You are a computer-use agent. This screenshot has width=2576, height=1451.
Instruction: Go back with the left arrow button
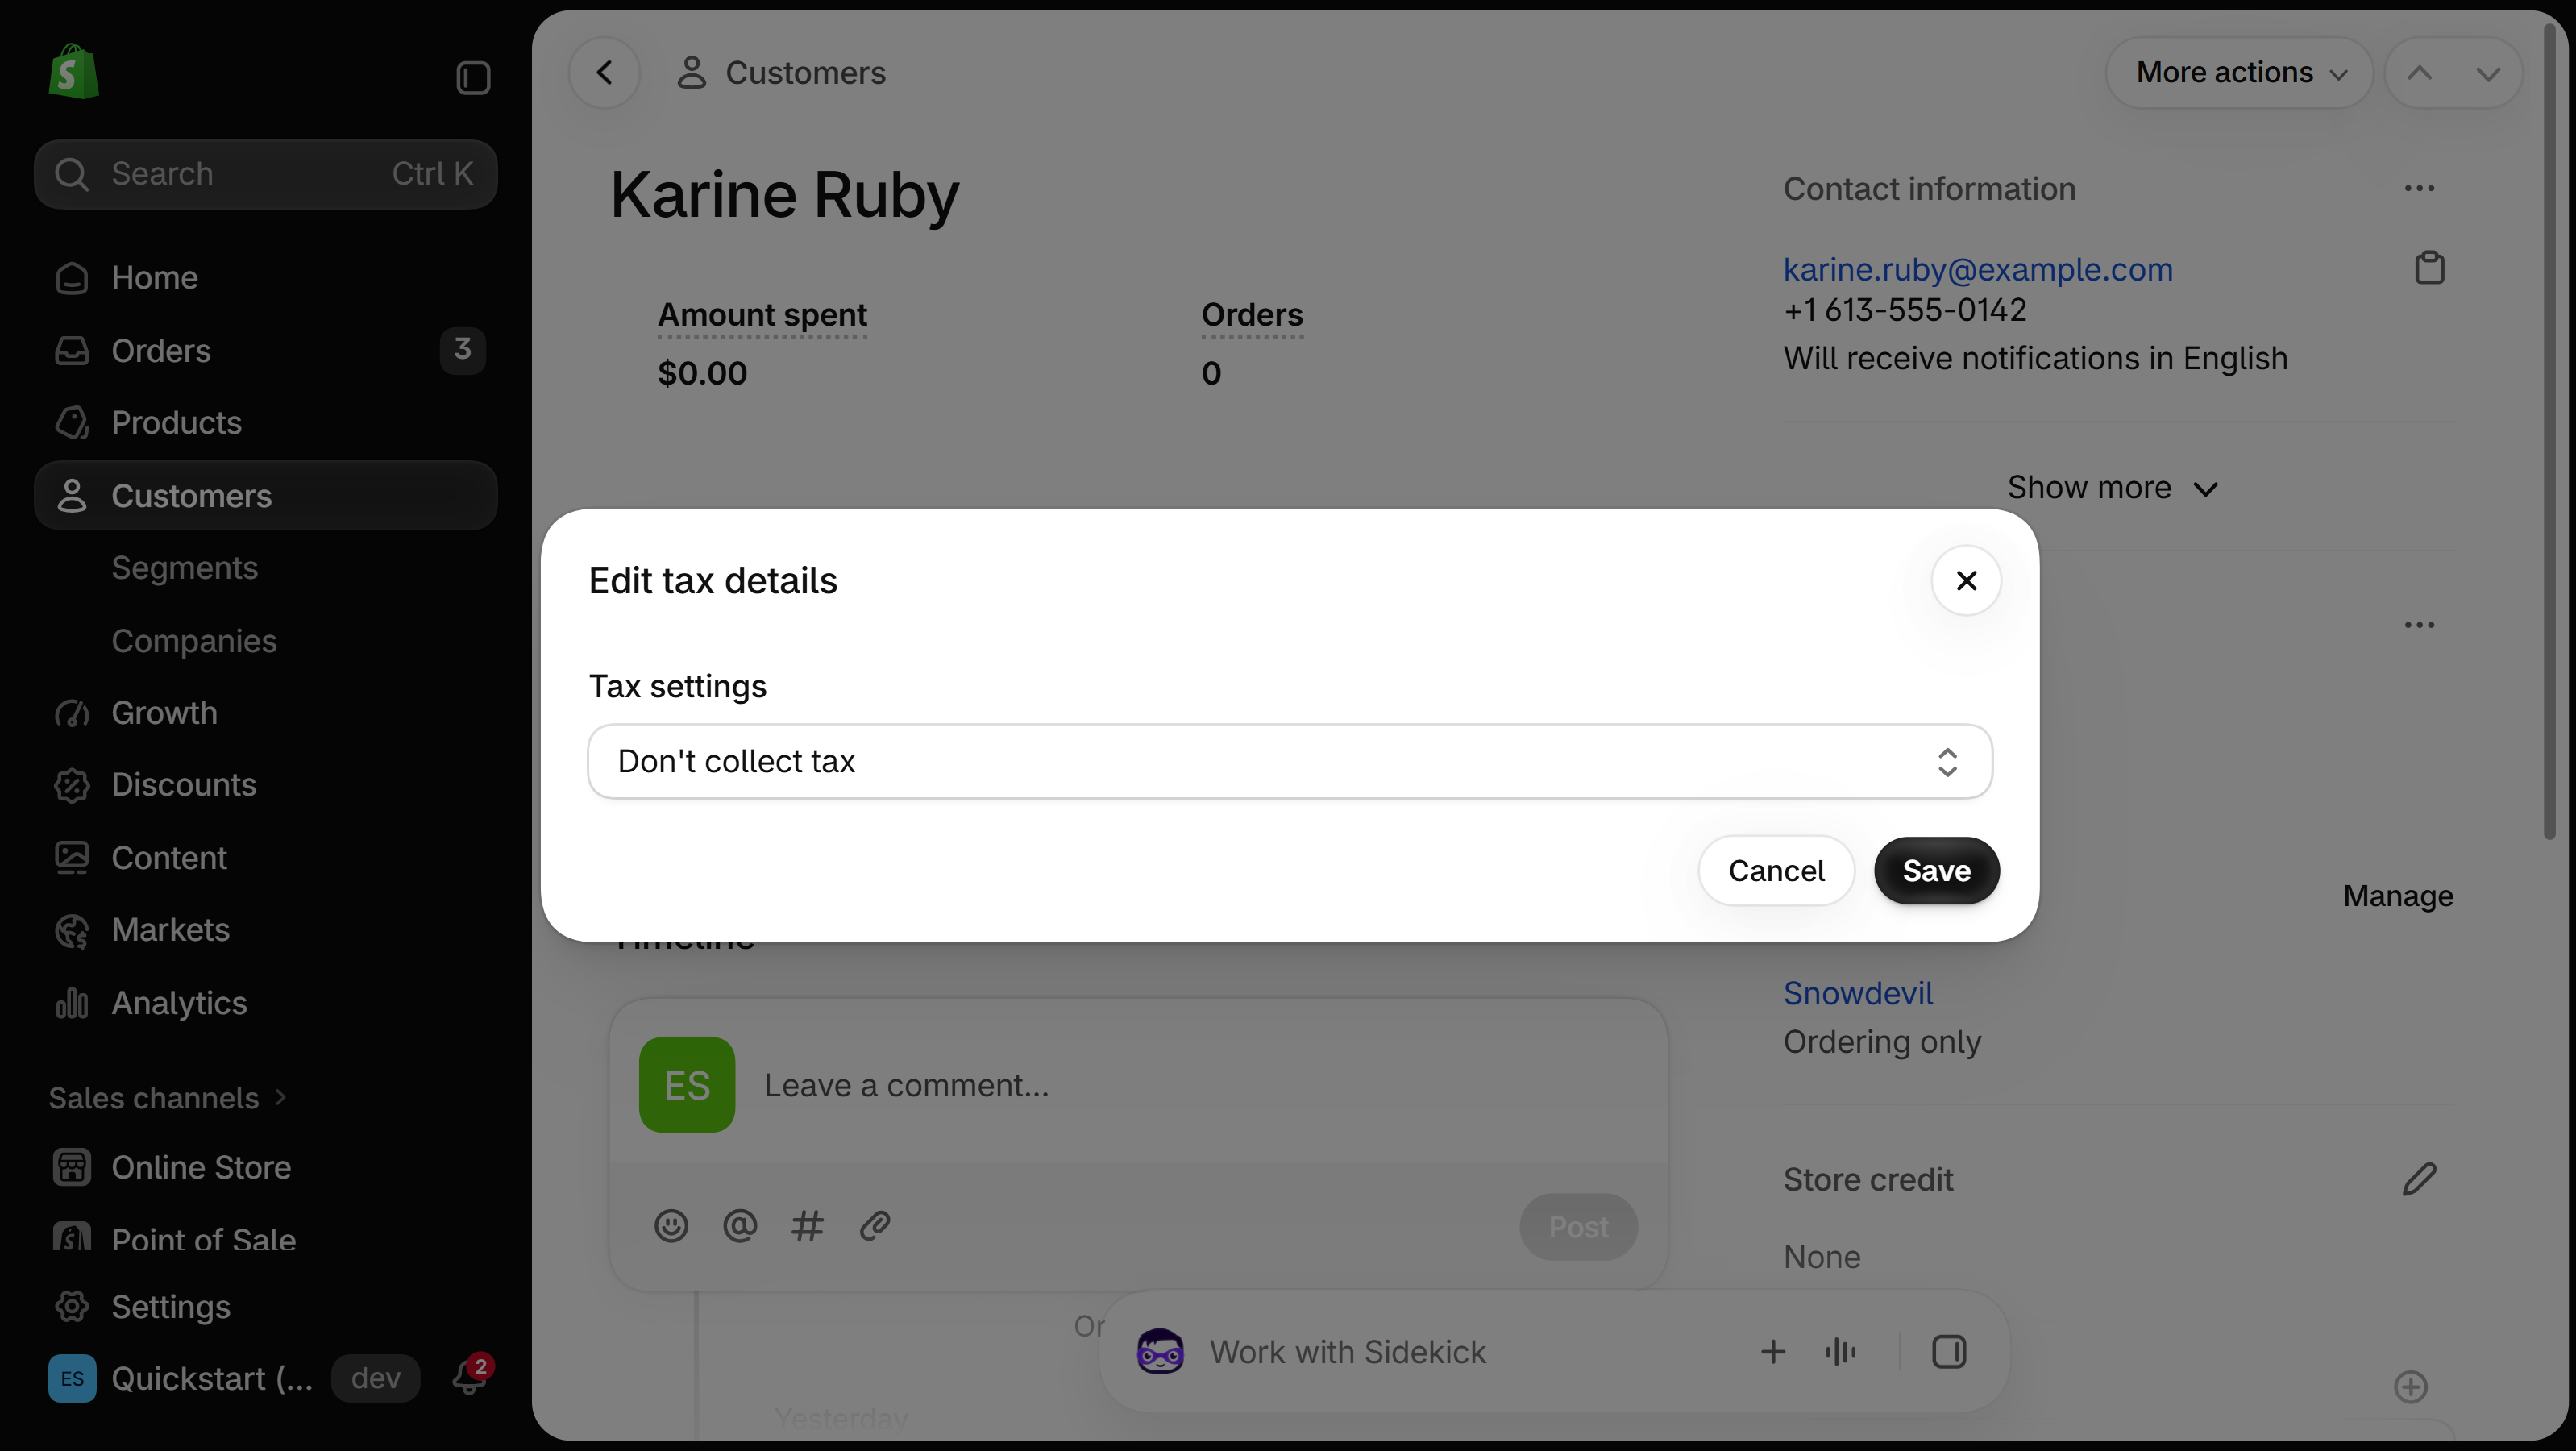click(x=604, y=72)
